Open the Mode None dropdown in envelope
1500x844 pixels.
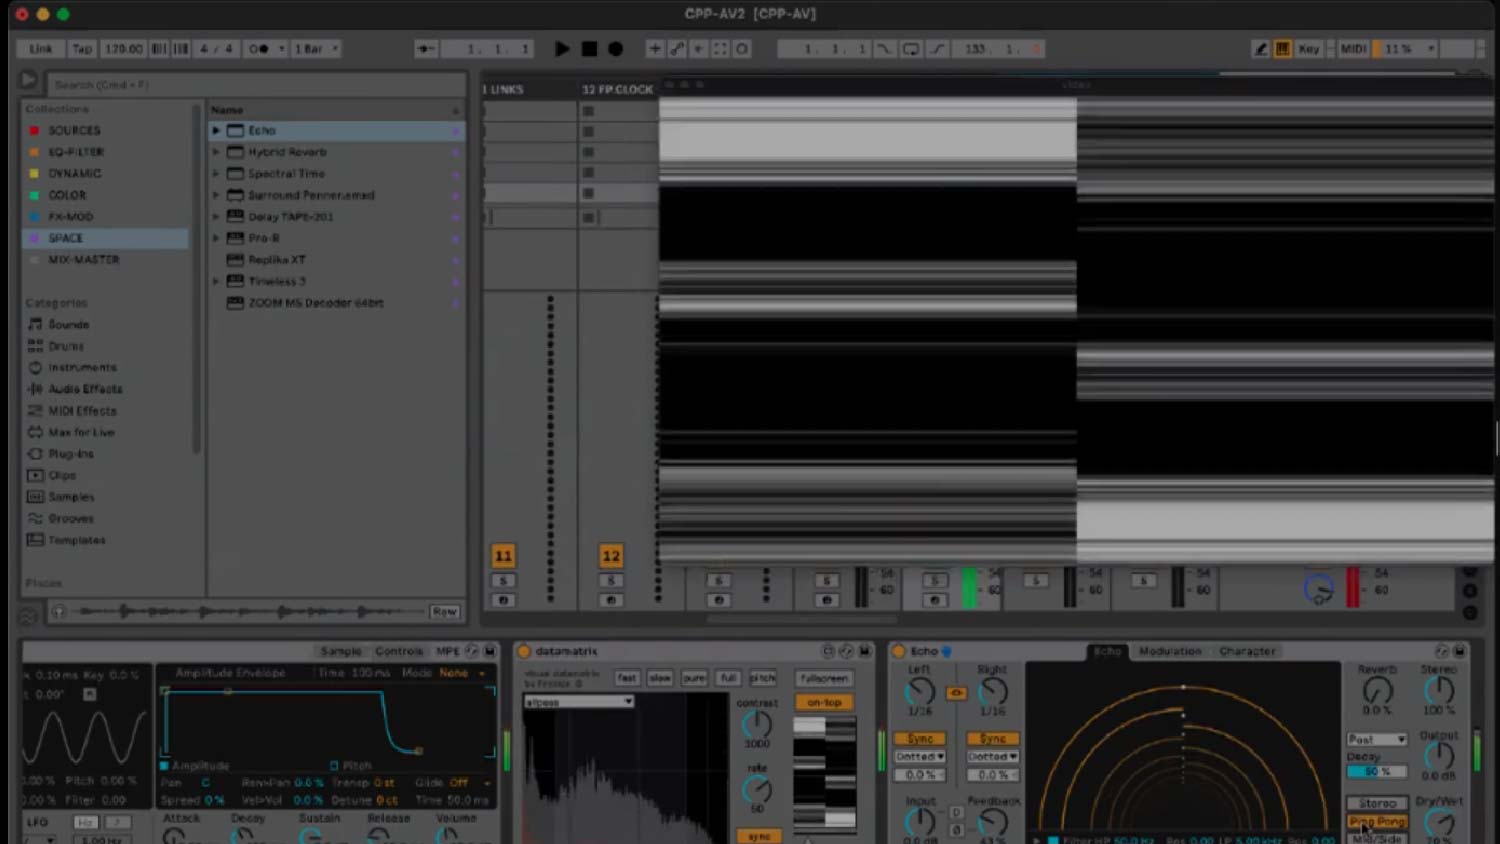click(461, 673)
